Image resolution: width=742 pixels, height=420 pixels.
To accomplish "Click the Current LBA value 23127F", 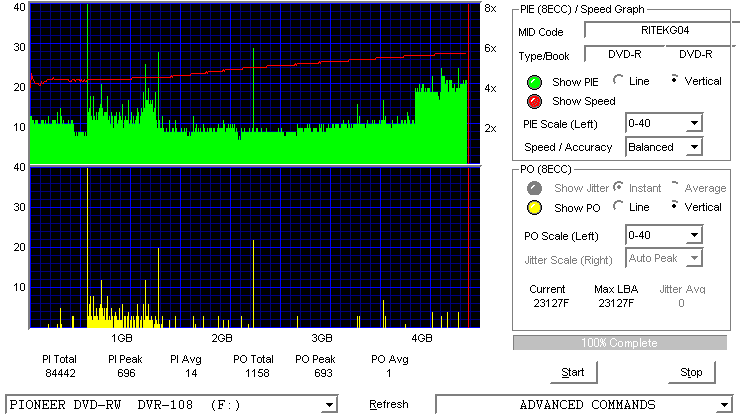I will coord(551,303).
